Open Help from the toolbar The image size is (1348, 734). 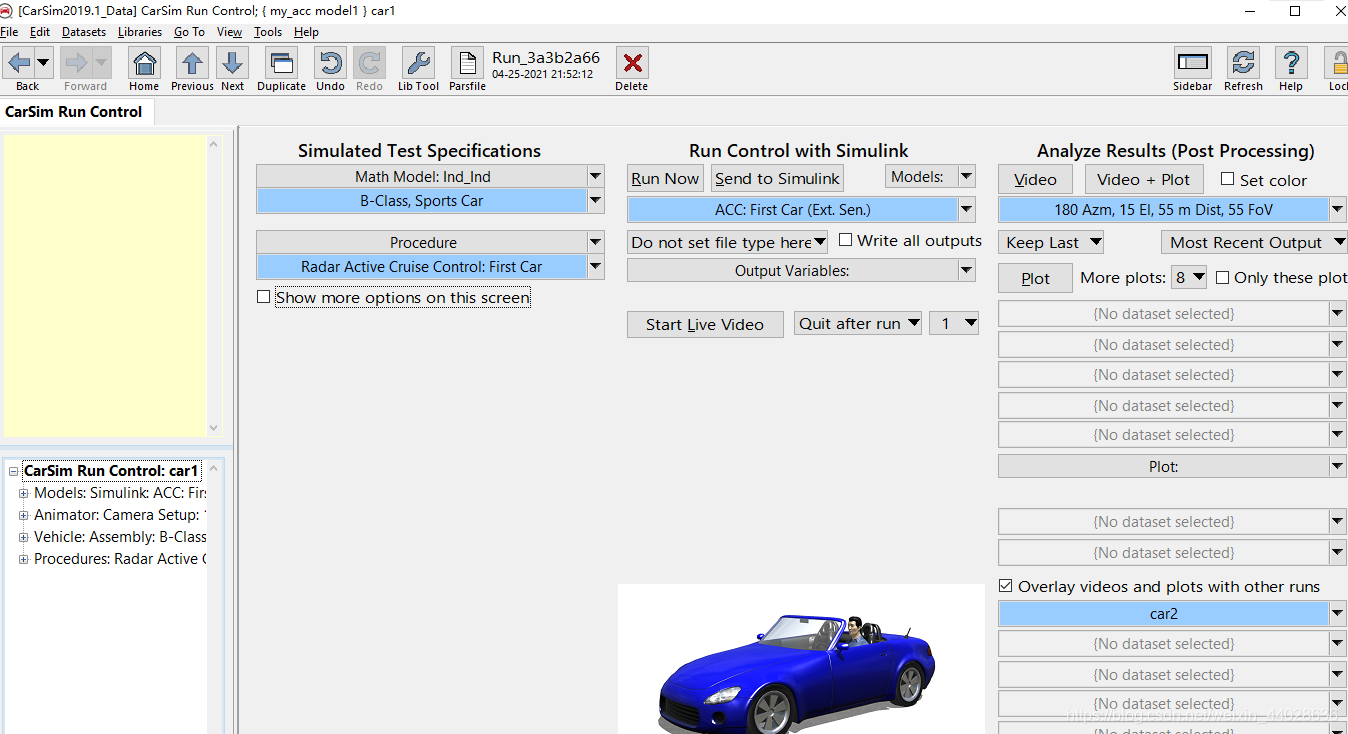click(1291, 64)
